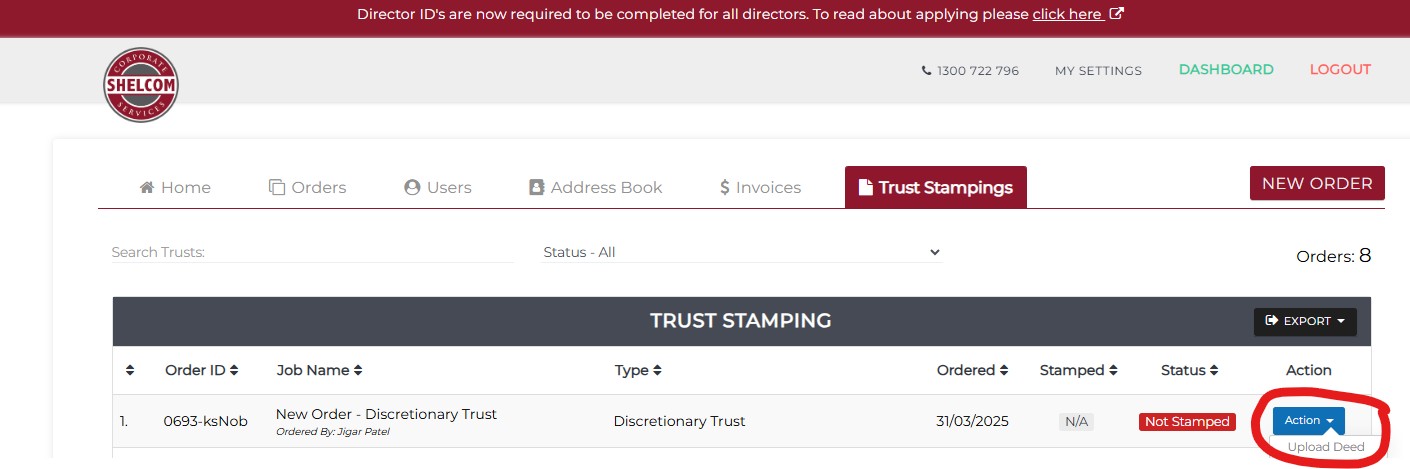Viewport: 1410px width, 469px height.
Task: Sort table by Order ID arrows
Action: point(234,370)
